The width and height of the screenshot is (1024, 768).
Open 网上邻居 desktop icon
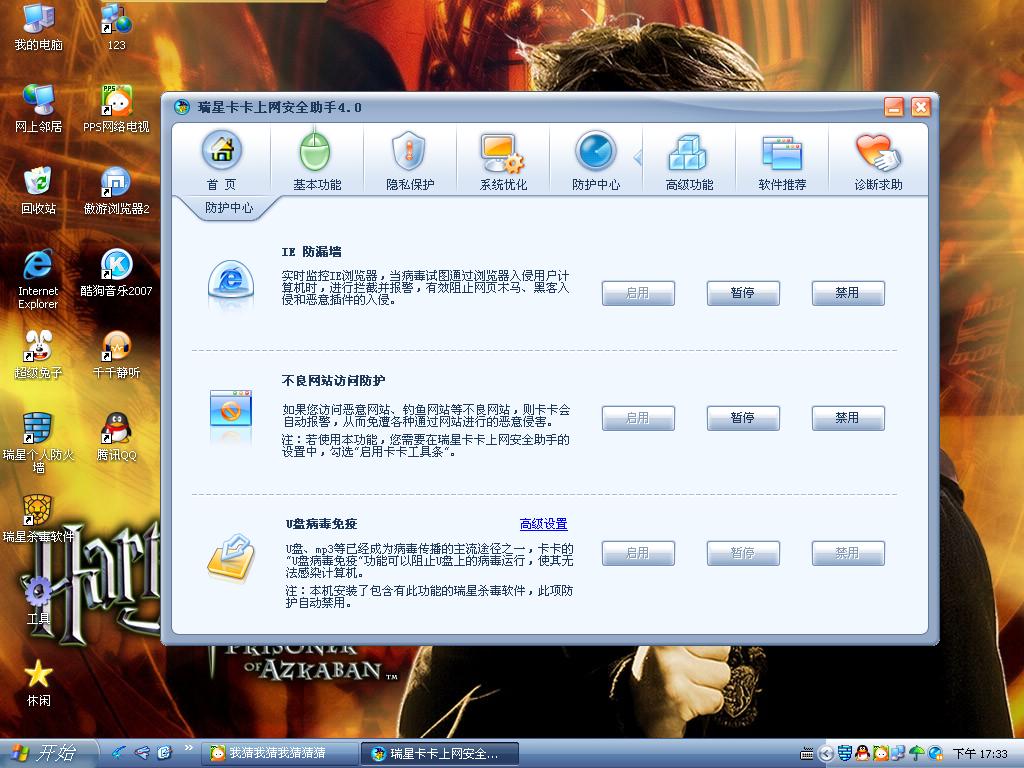point(39,108)
